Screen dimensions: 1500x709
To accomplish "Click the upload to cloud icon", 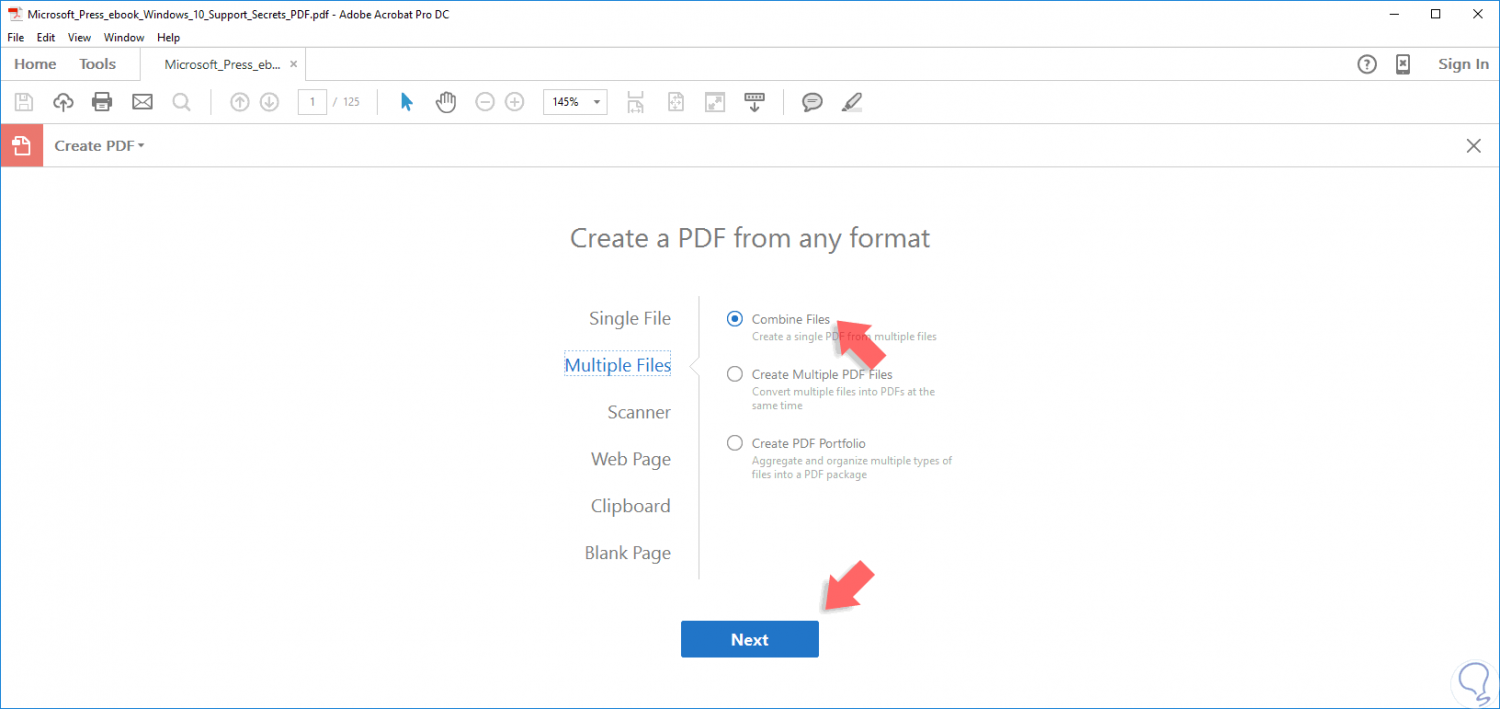I will (63, 102).
